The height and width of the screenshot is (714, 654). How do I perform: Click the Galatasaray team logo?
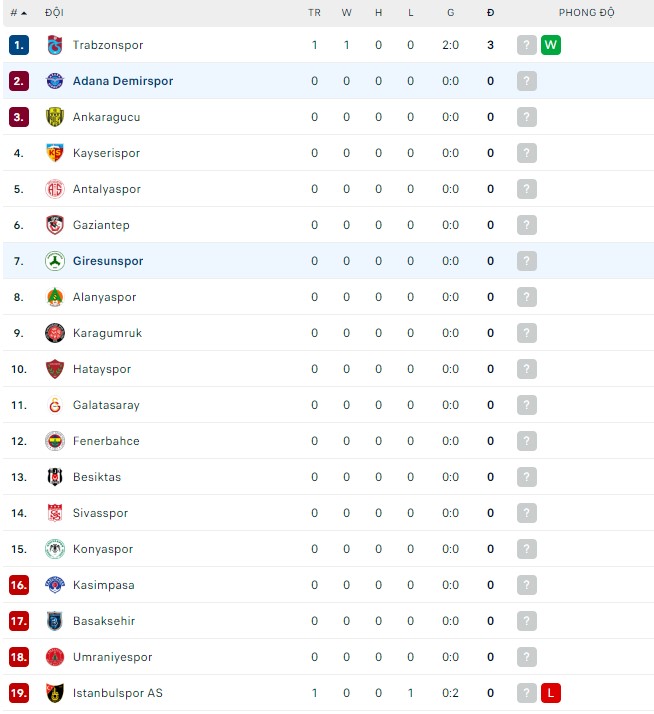tap(54, 405)
